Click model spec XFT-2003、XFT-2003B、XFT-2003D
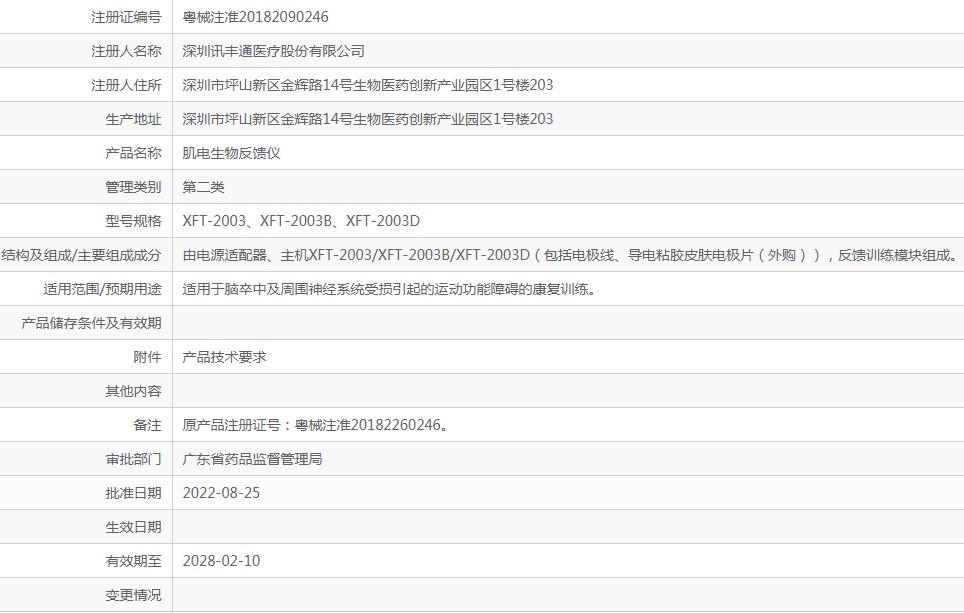 tap(301, 221)
